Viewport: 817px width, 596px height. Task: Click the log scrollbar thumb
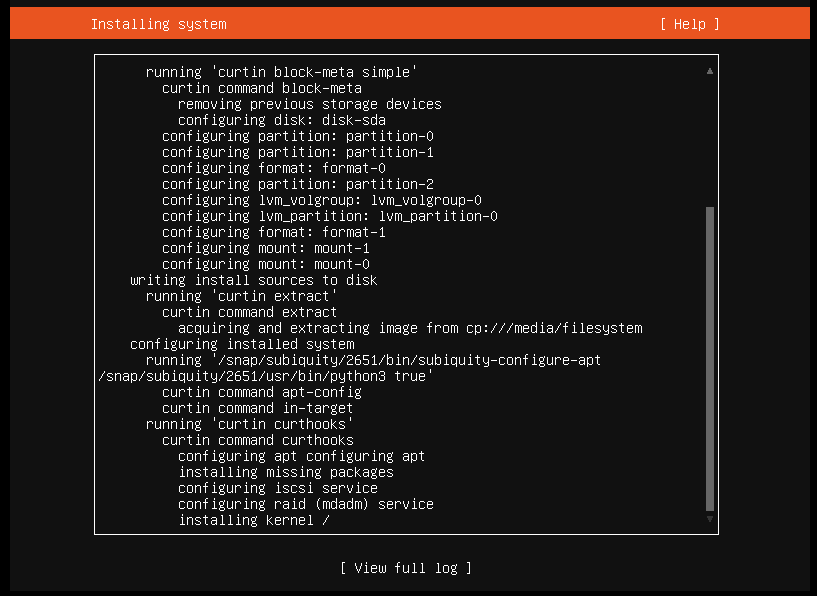point(710,360)
